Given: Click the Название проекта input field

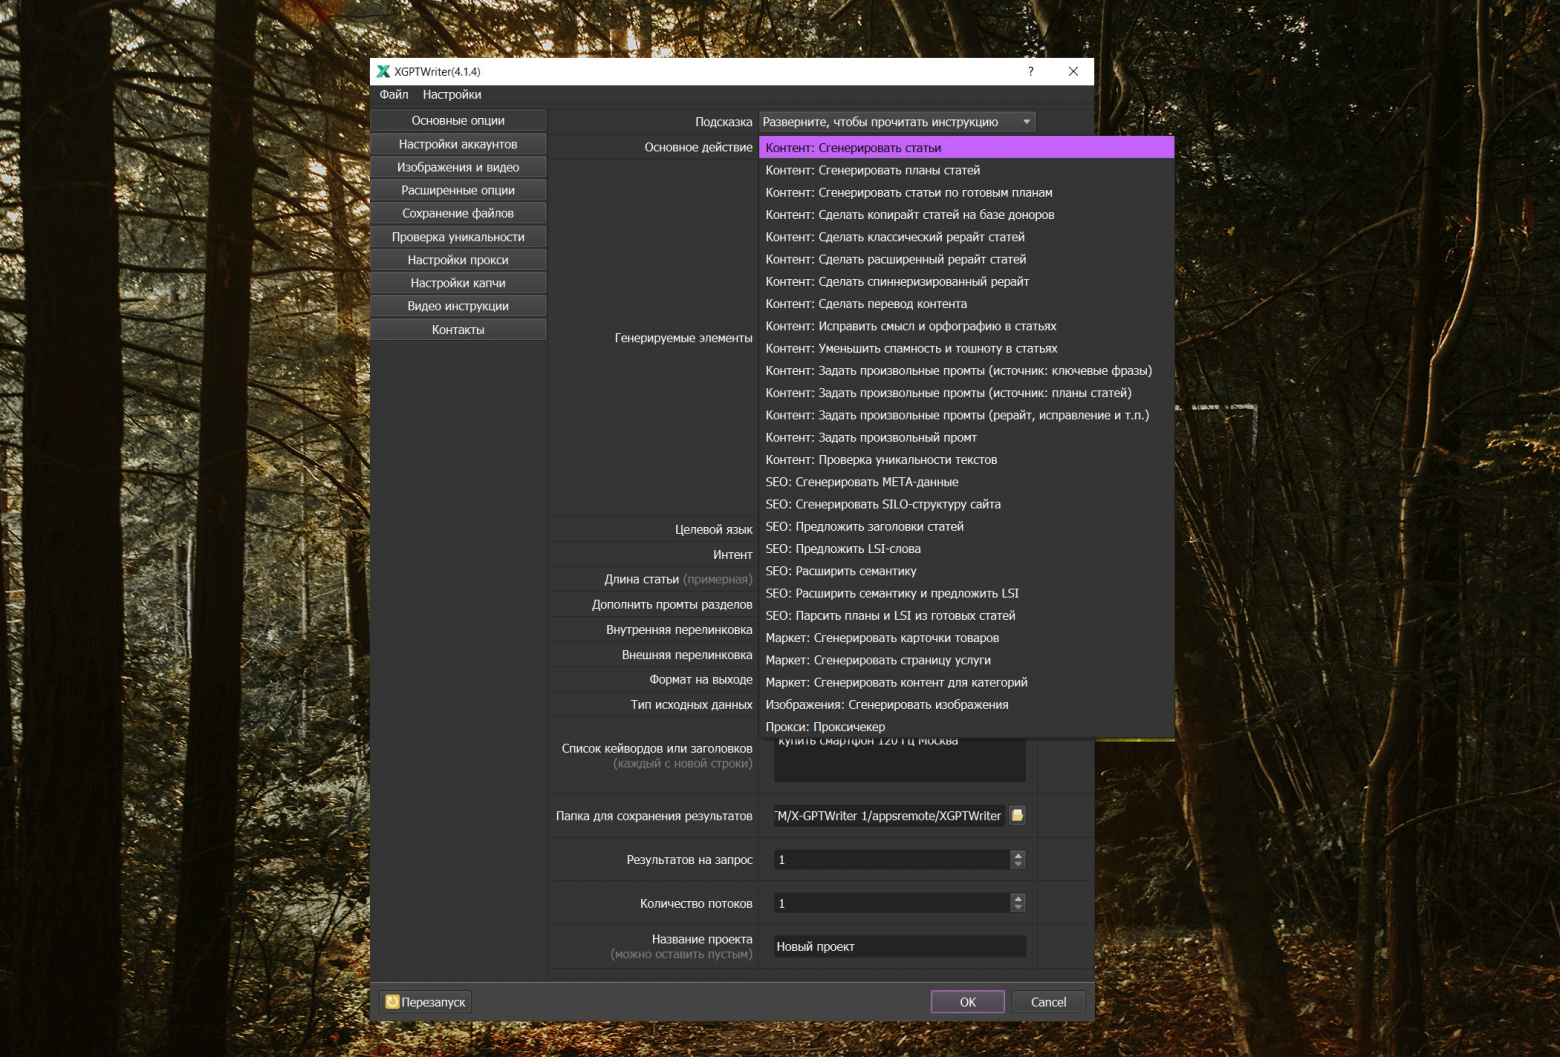Looking at the screenshot, I should pos(899,947).
